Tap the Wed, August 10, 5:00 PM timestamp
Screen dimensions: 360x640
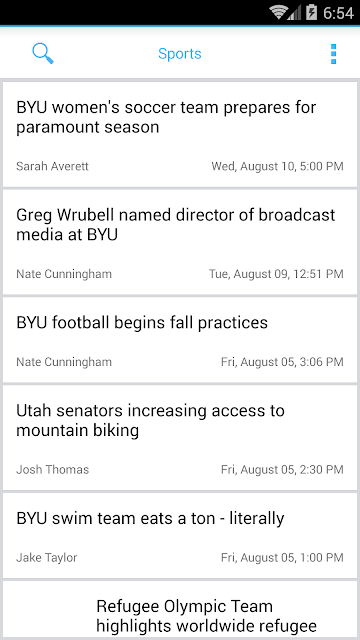coord(278,167)
